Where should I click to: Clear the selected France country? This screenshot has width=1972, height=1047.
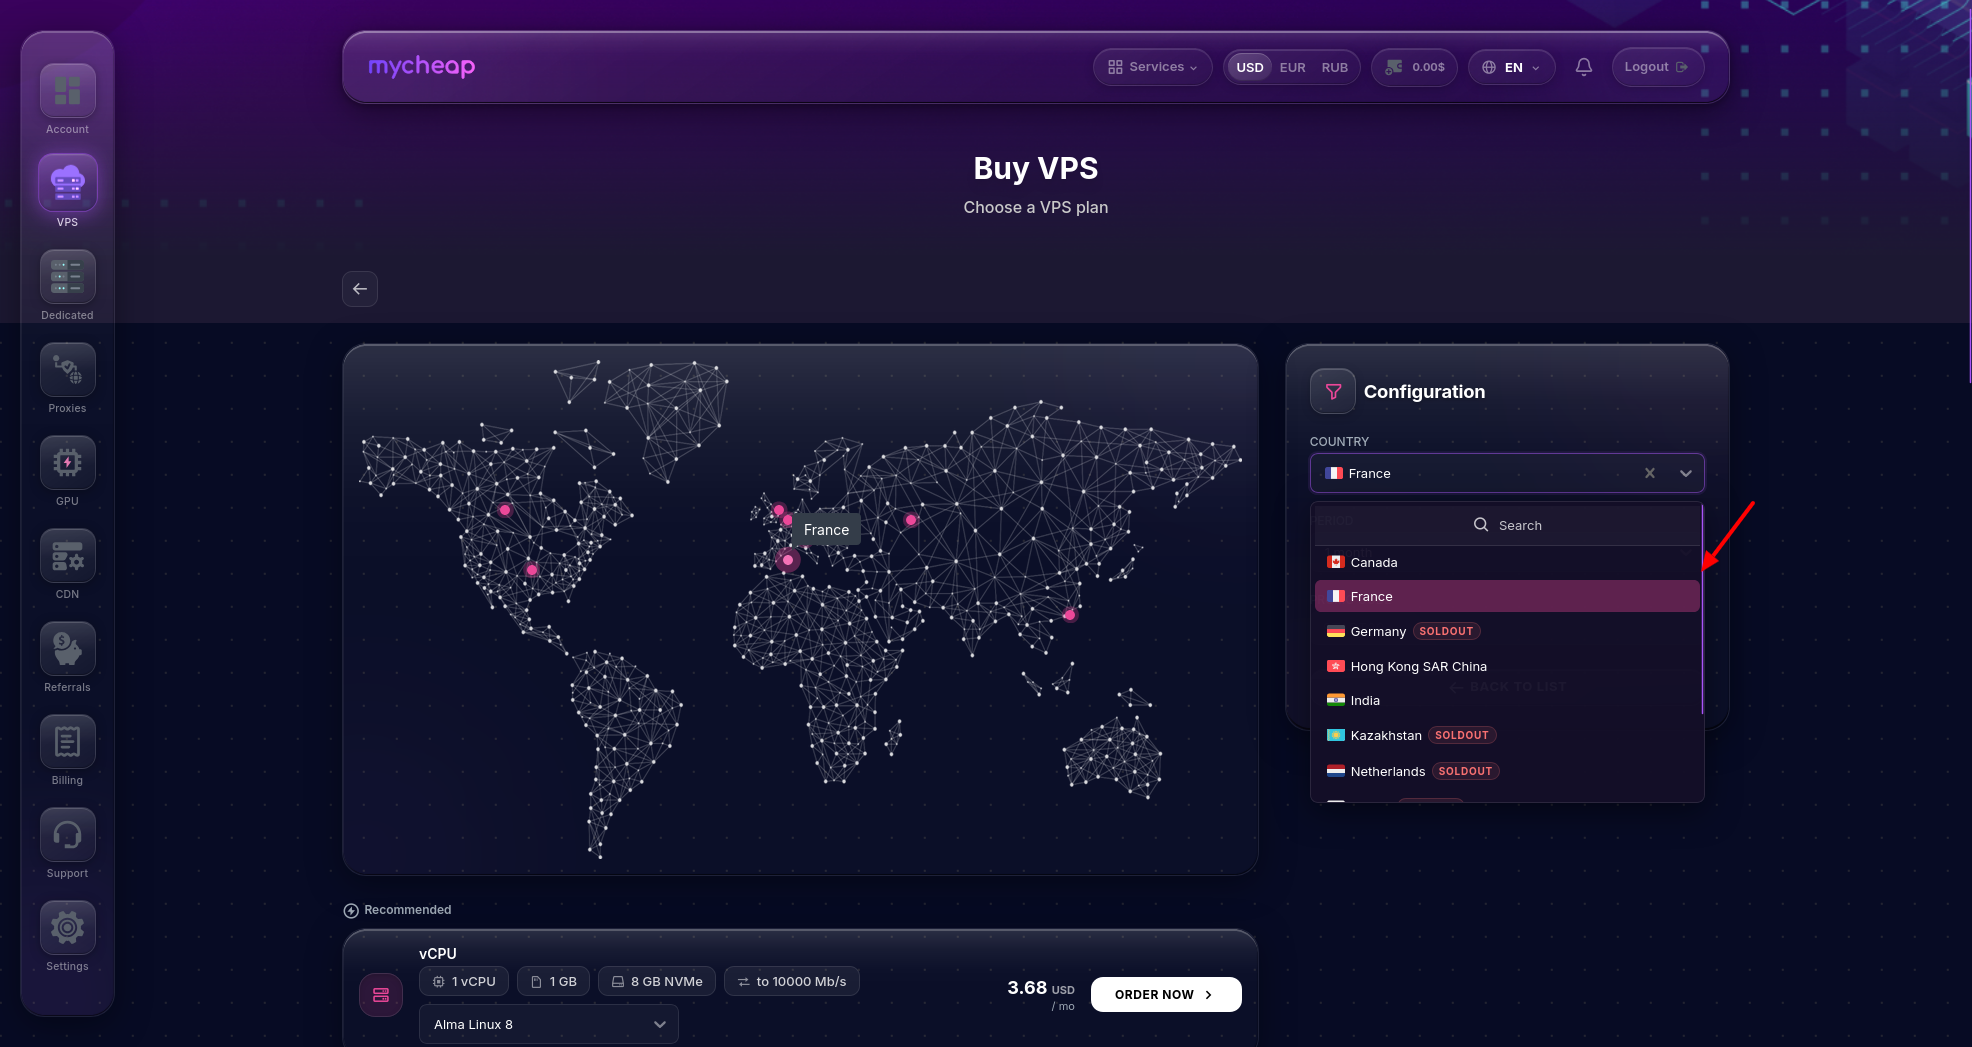point(1650,473)
